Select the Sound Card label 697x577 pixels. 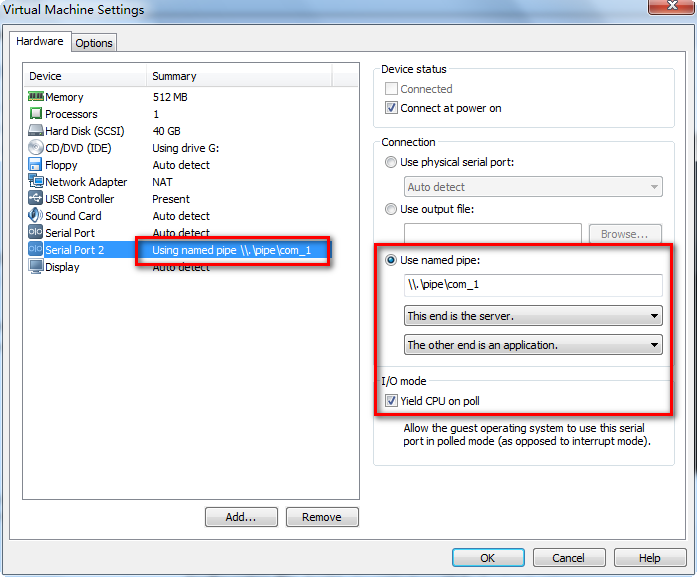tap(73, 216)
